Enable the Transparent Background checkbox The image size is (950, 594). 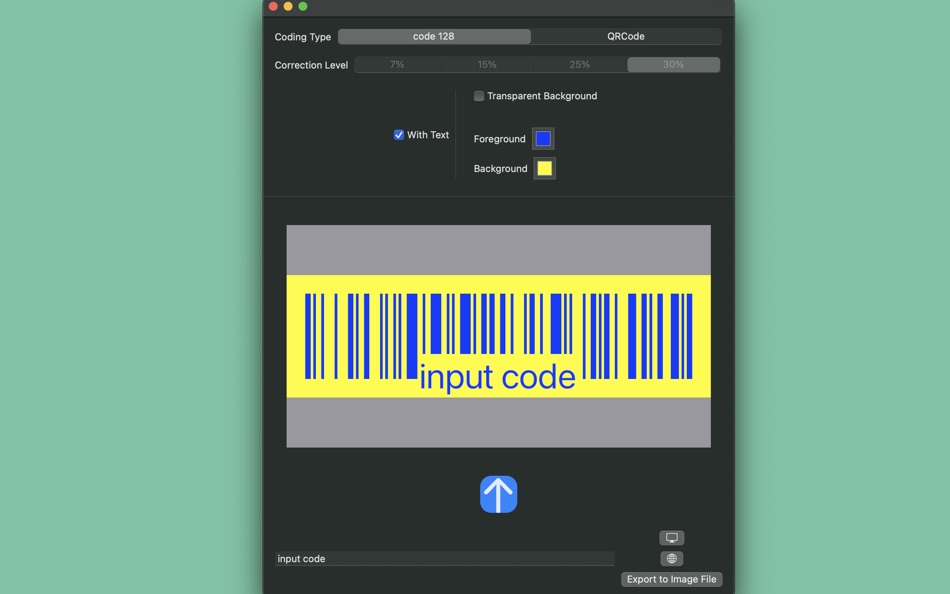click(x=479, y=96)
